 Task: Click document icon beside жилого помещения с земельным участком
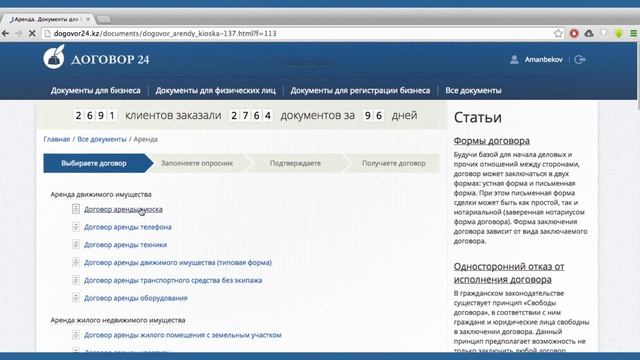76,335
